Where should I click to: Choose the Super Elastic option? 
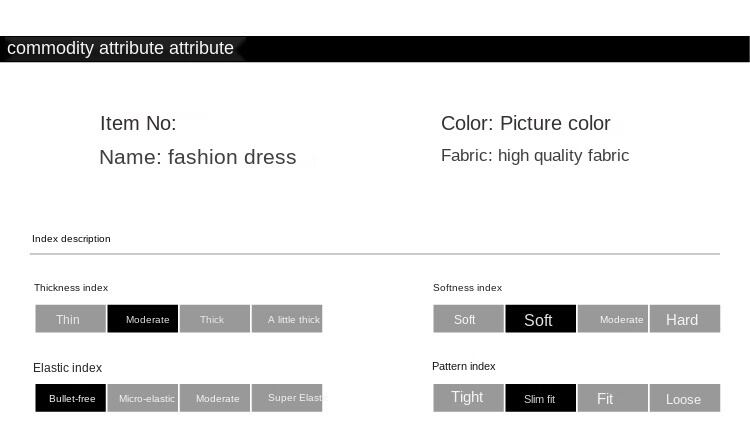[x=287, y=398]
